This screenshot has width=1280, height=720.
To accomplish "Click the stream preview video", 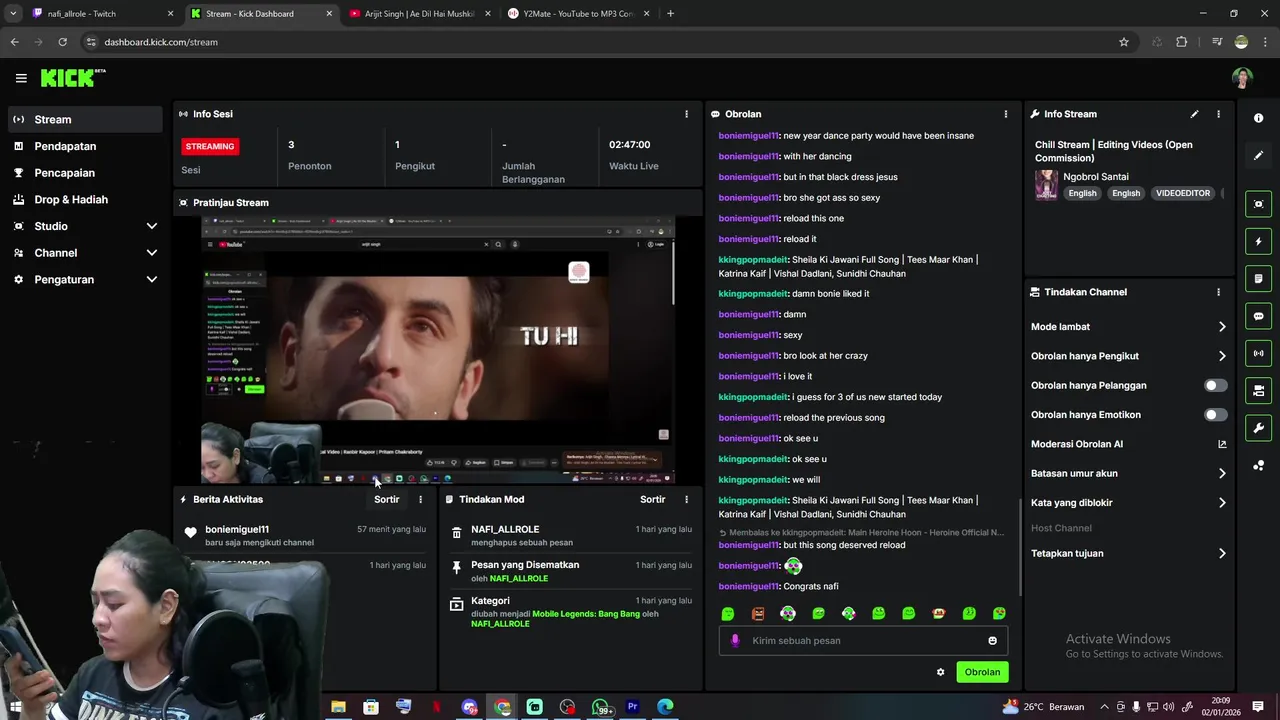I will coord(438,350).
